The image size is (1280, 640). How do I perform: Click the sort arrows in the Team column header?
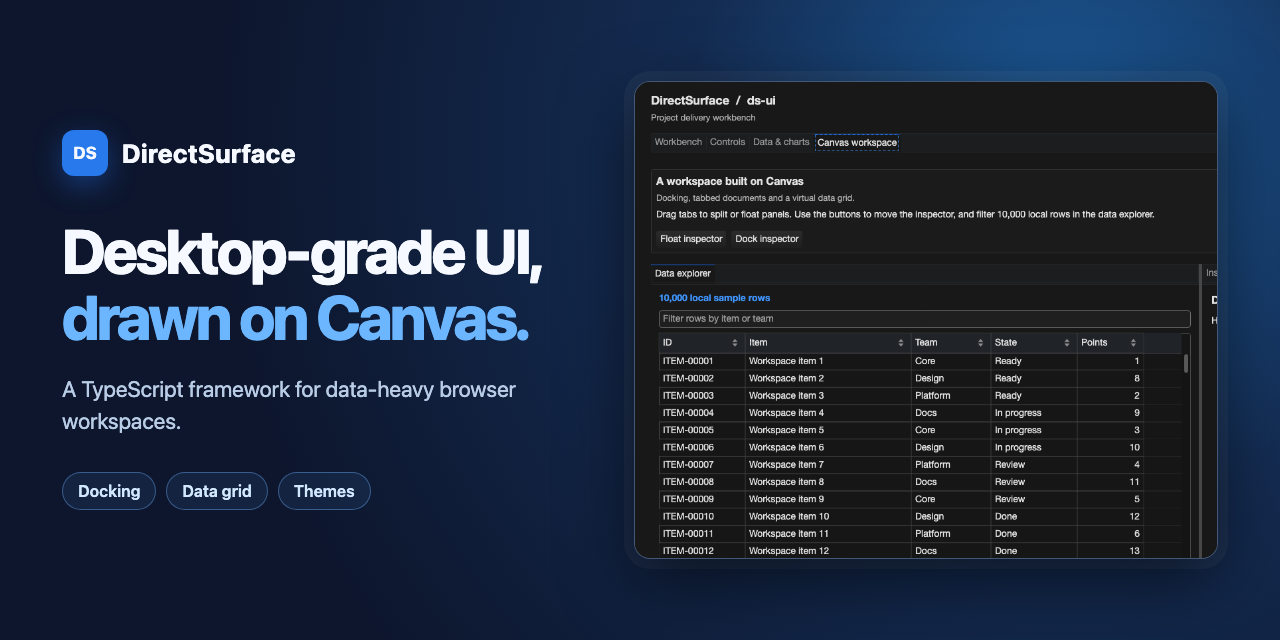[981, 343]
